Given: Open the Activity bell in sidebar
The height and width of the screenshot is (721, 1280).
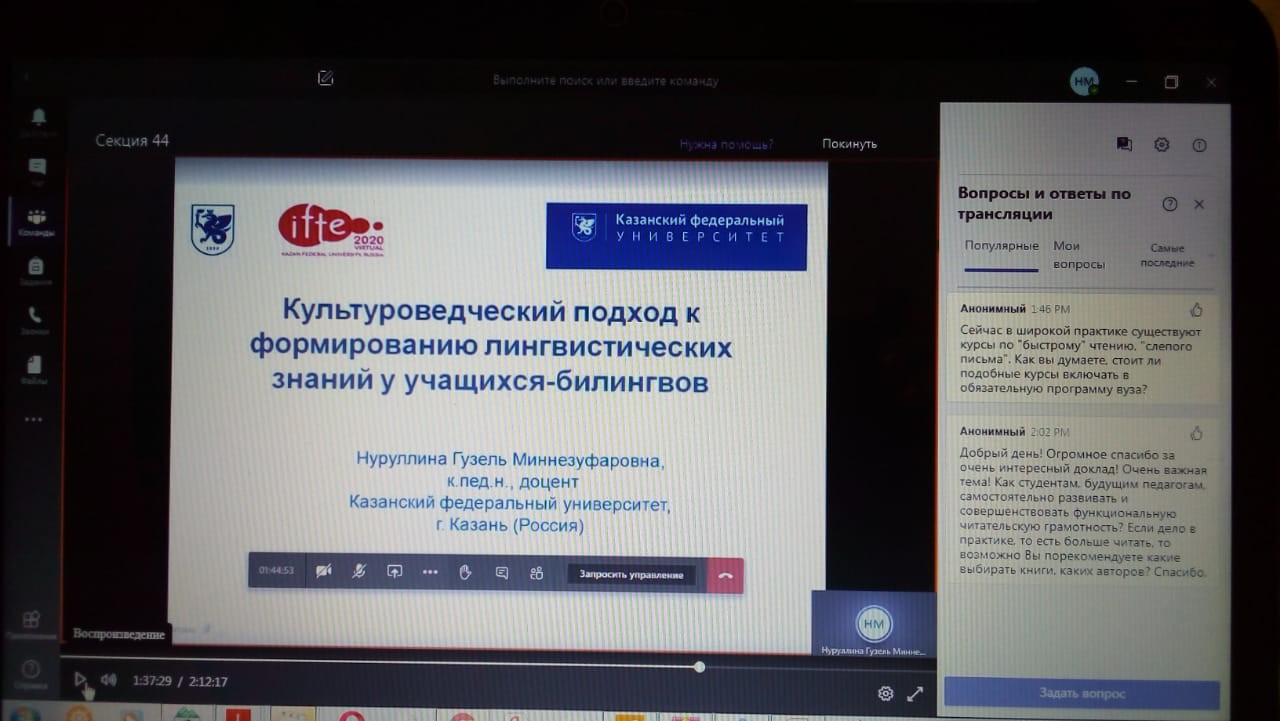Looking at the screenshot, I should pos(38,119).
